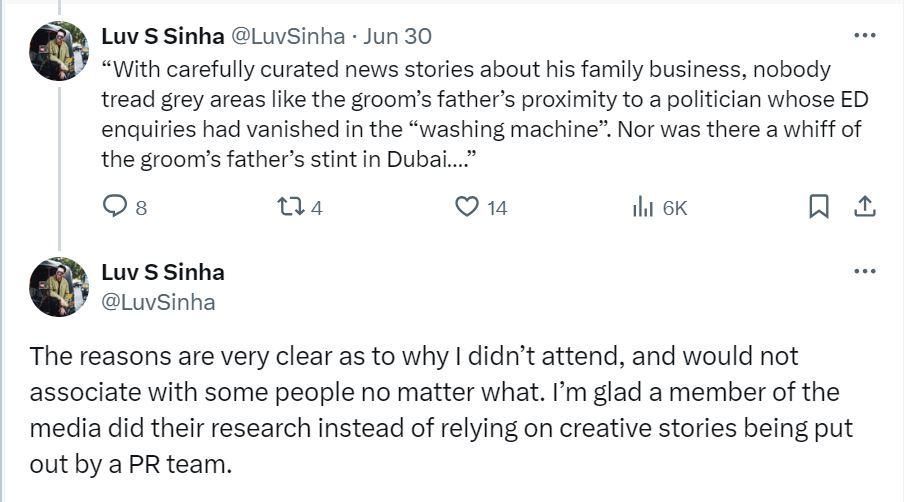Viewport: 905px width, 502px height.
Task: Click the repost count showing 4
Action: point(316,208)
